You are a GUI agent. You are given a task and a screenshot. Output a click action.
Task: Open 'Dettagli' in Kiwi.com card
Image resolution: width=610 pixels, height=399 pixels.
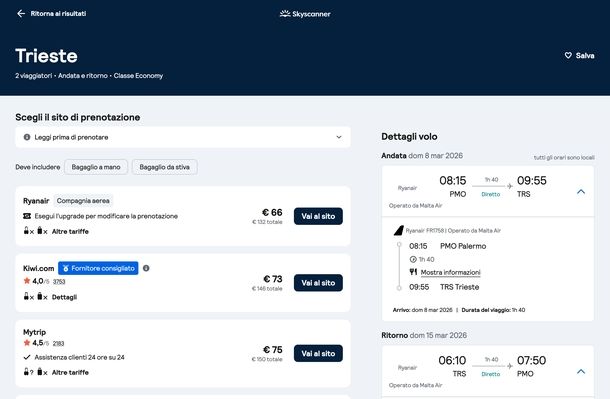click(65, 297)
